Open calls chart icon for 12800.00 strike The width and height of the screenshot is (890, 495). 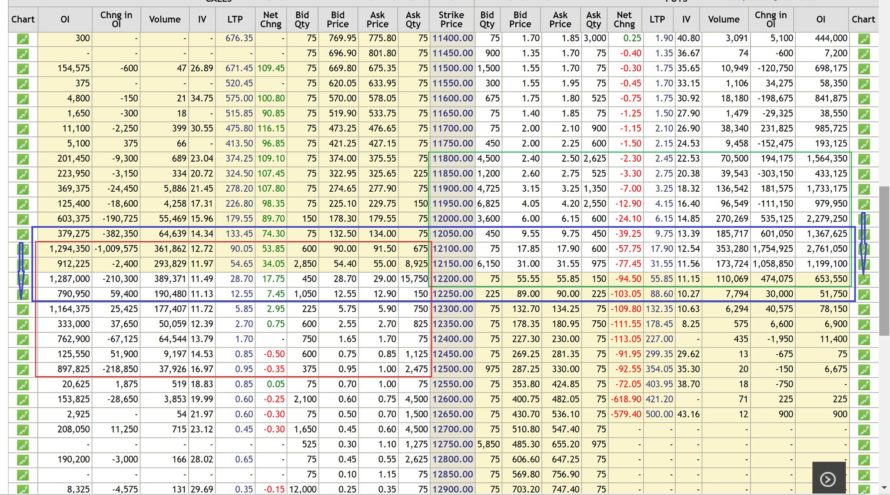(22, 460)
